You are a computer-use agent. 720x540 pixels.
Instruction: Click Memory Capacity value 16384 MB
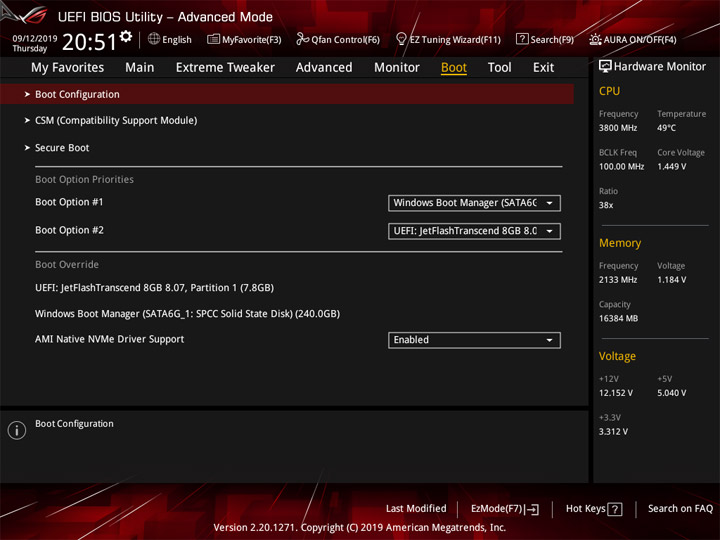pos(618,318)
